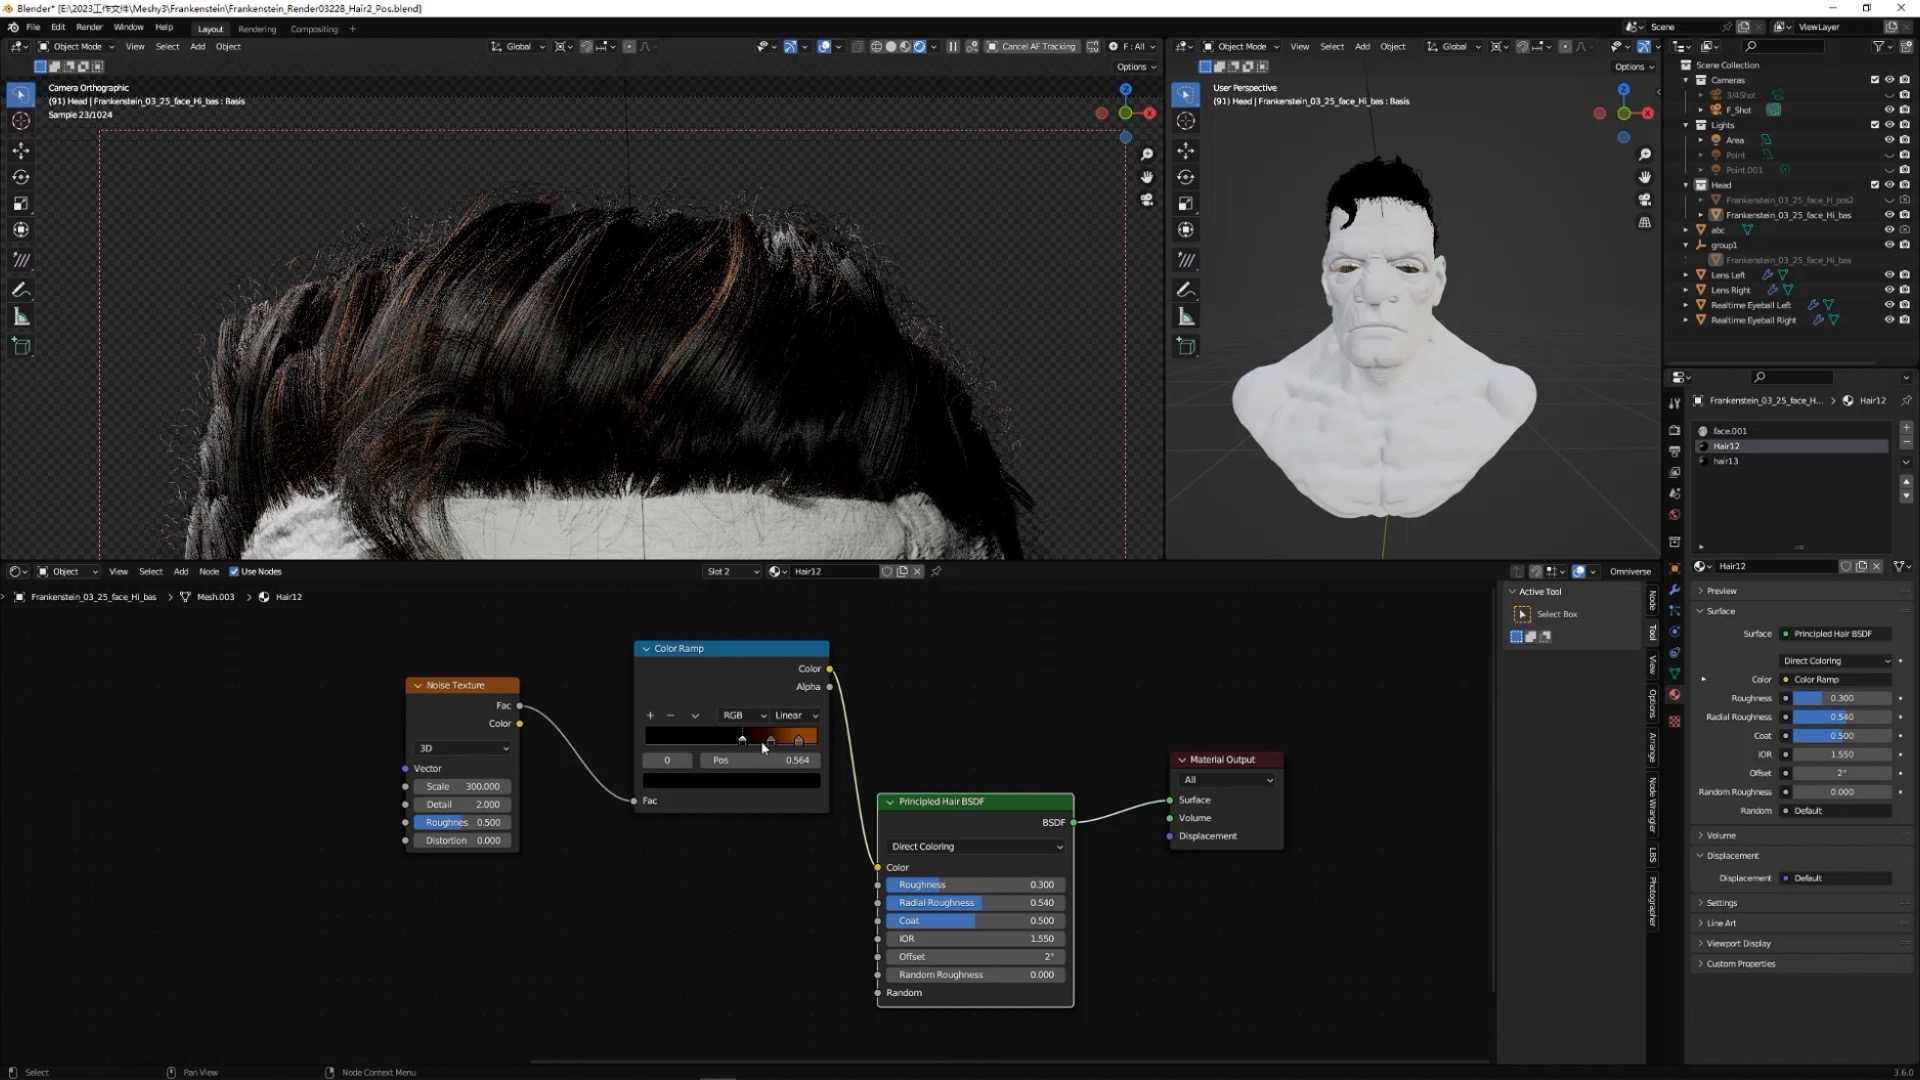This screenshot has width=1920, height=1080.
Task: Open the Linear interpolation dropdown on Color Ramp
Action: point(795,715)
